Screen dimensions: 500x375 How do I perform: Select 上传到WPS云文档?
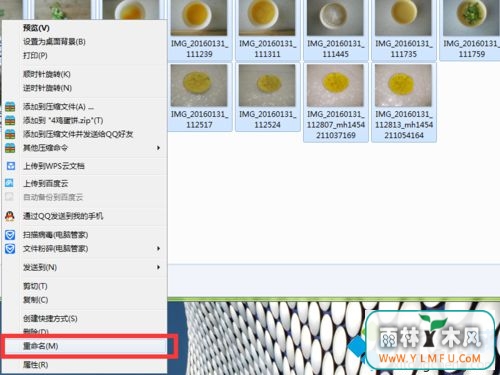(53, 166)
